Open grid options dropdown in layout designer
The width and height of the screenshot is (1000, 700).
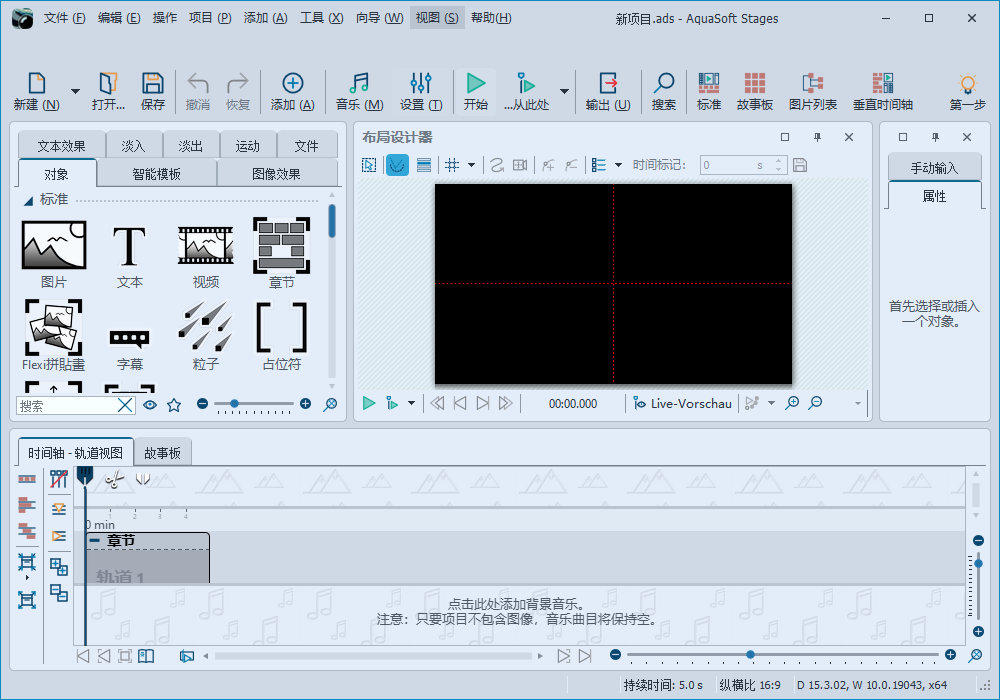tap(471, 165)
